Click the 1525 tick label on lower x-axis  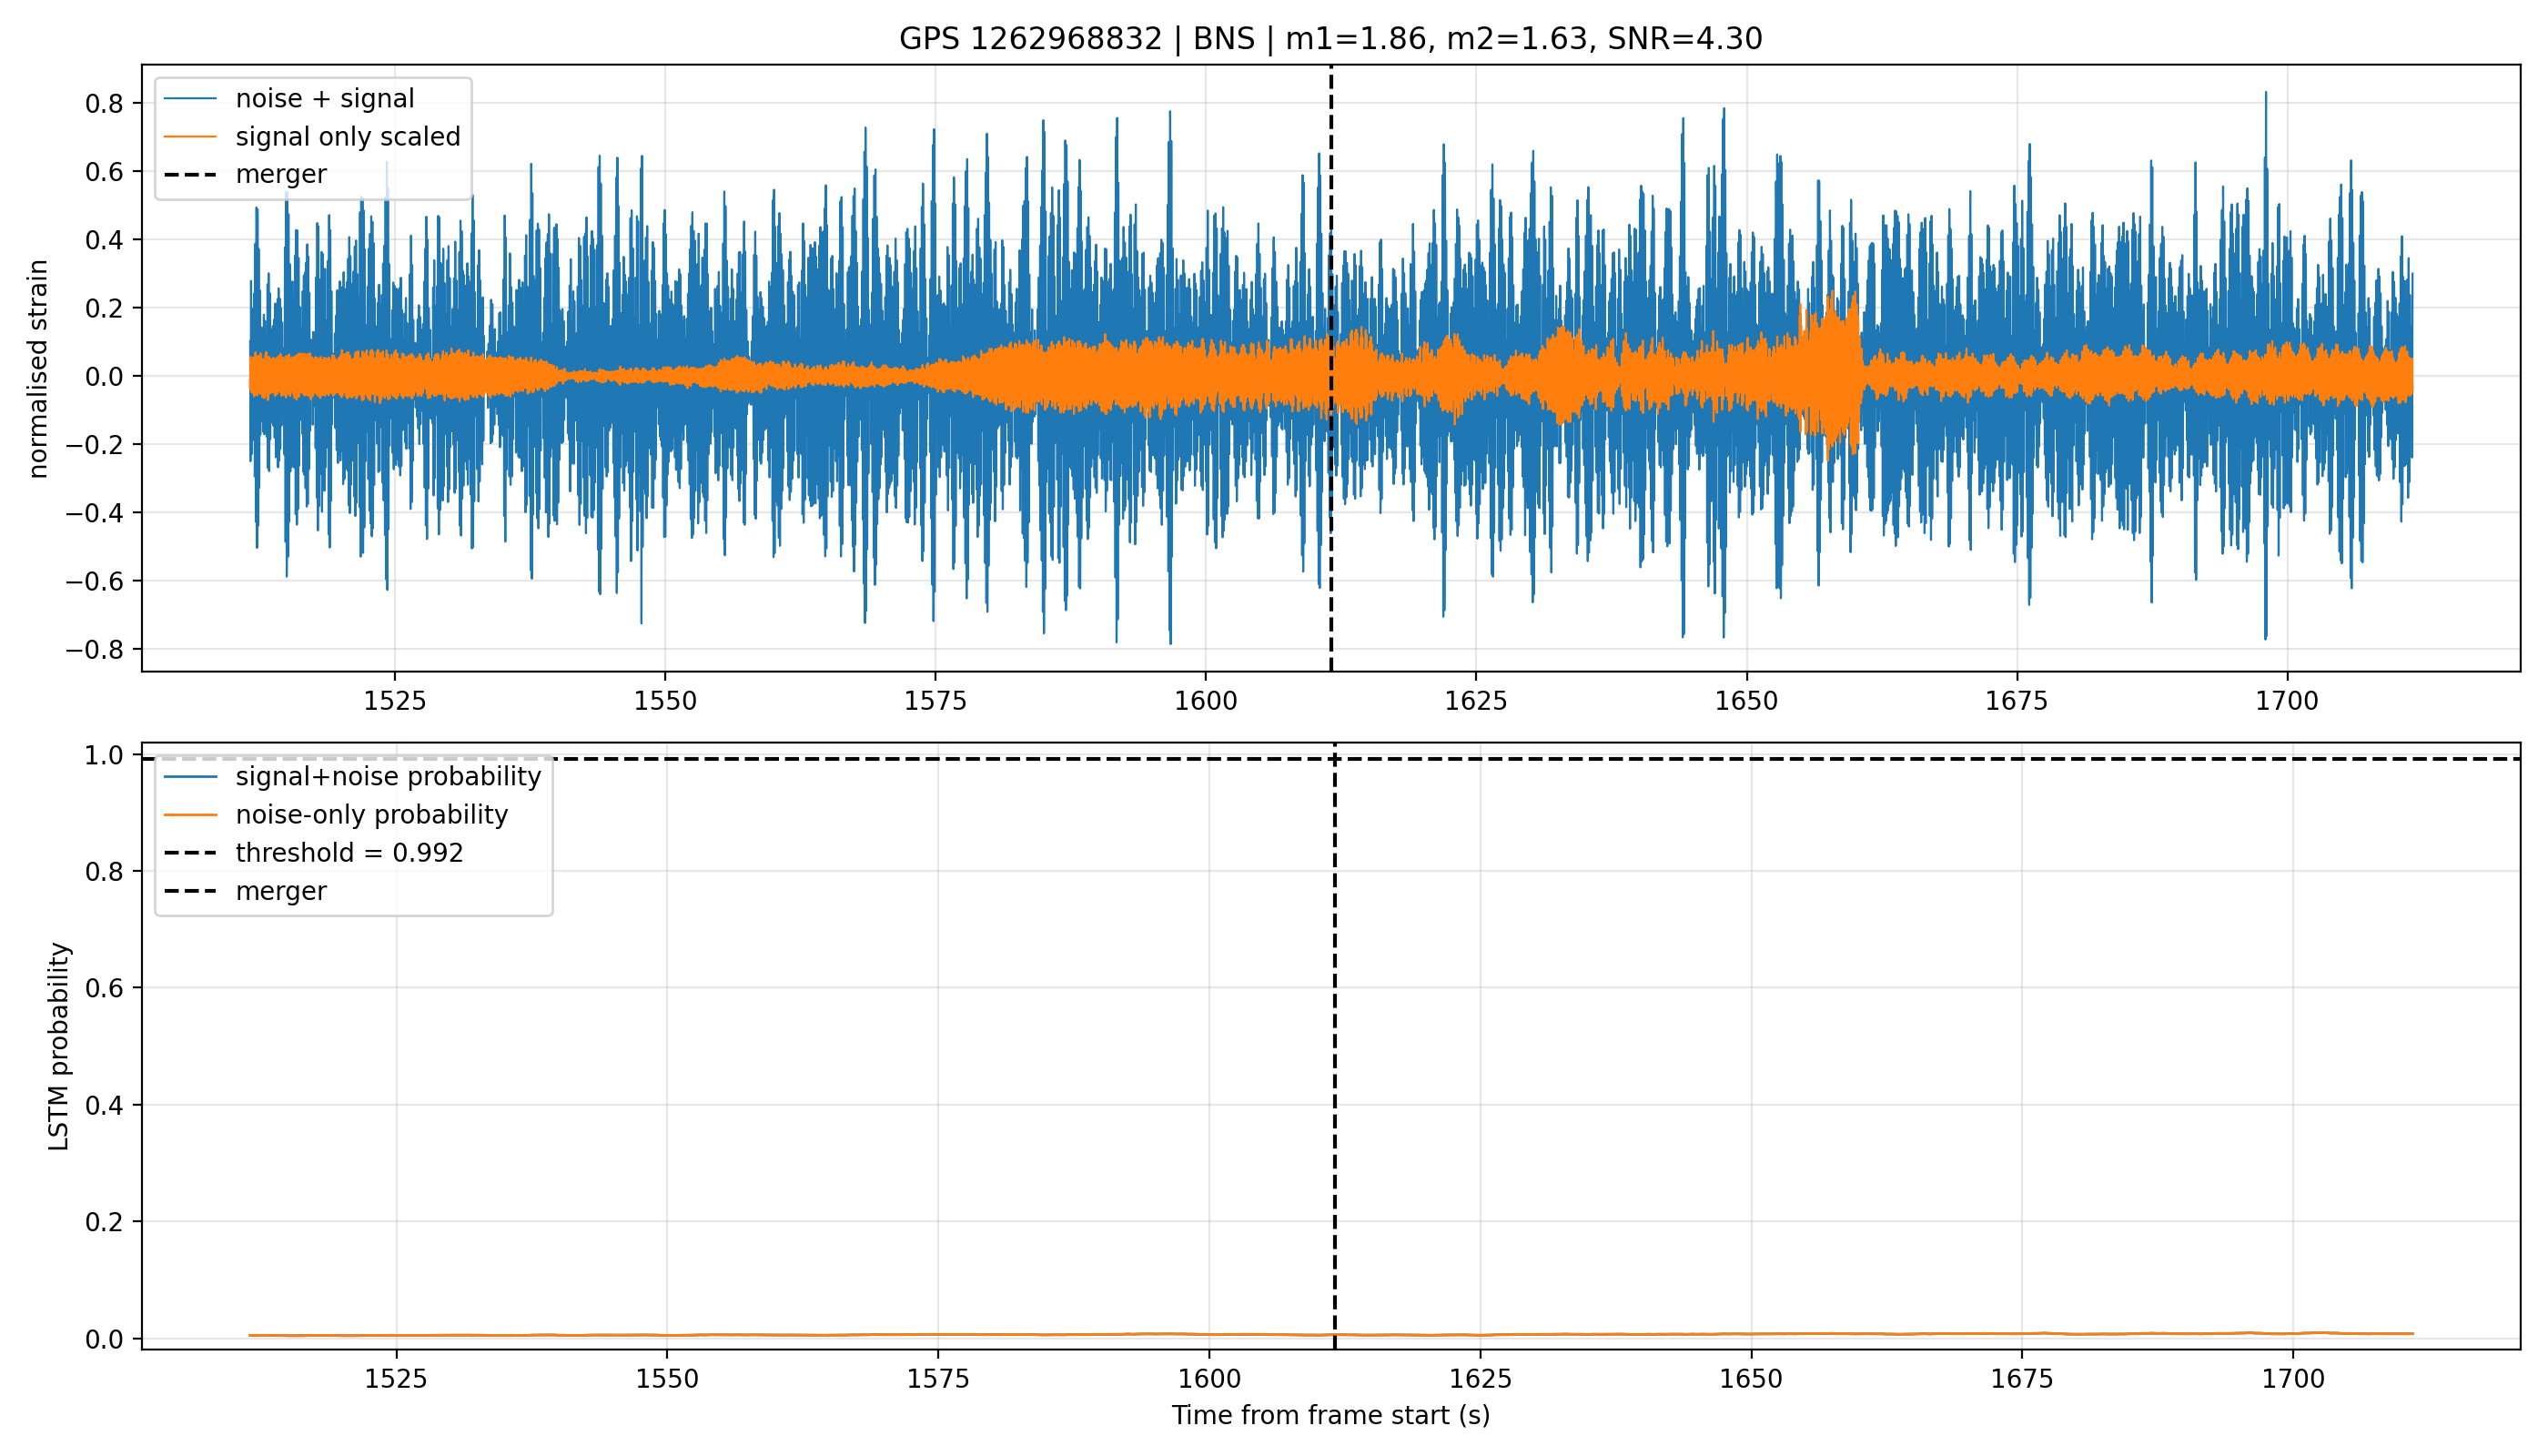(396, 1379)
